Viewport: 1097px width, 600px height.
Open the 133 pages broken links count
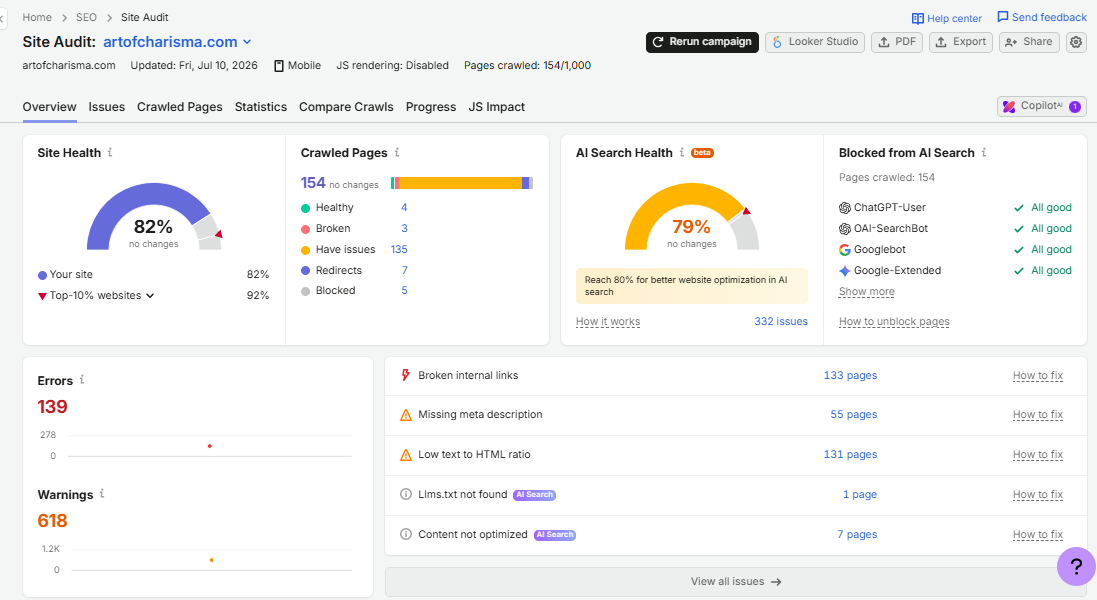850,376
